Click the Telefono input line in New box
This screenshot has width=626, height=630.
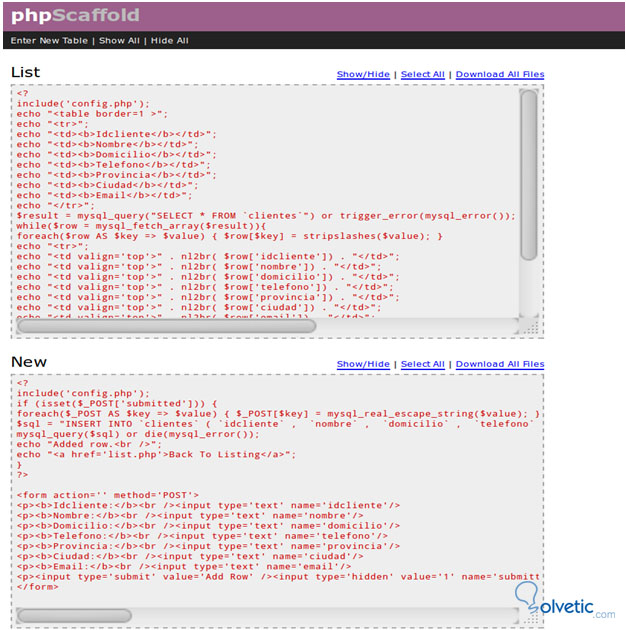pos(202,536)
